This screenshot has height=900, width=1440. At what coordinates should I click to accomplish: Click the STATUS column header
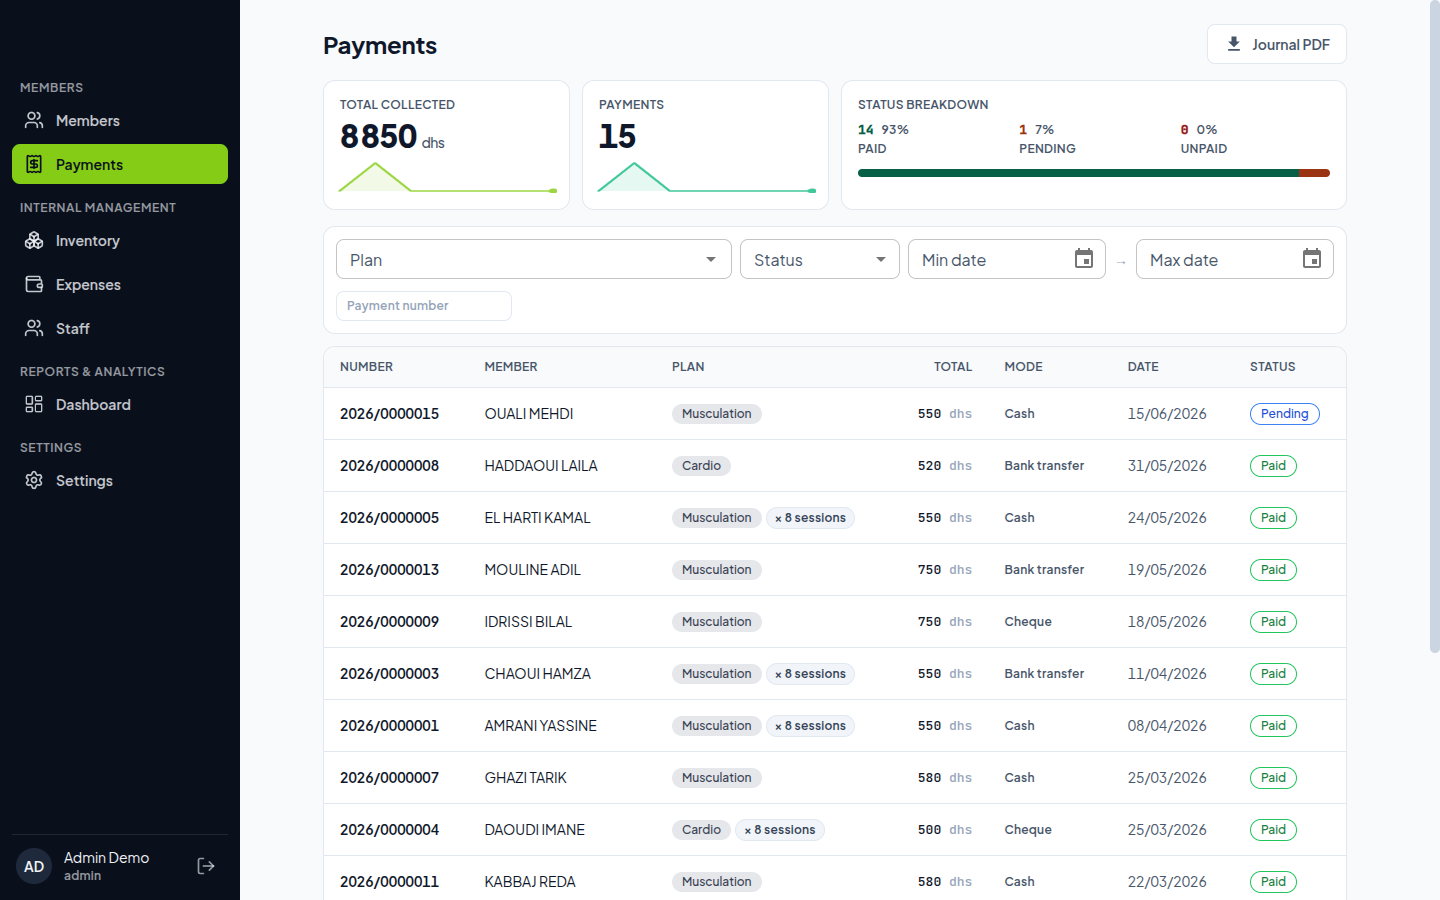tap(1272, 367)
